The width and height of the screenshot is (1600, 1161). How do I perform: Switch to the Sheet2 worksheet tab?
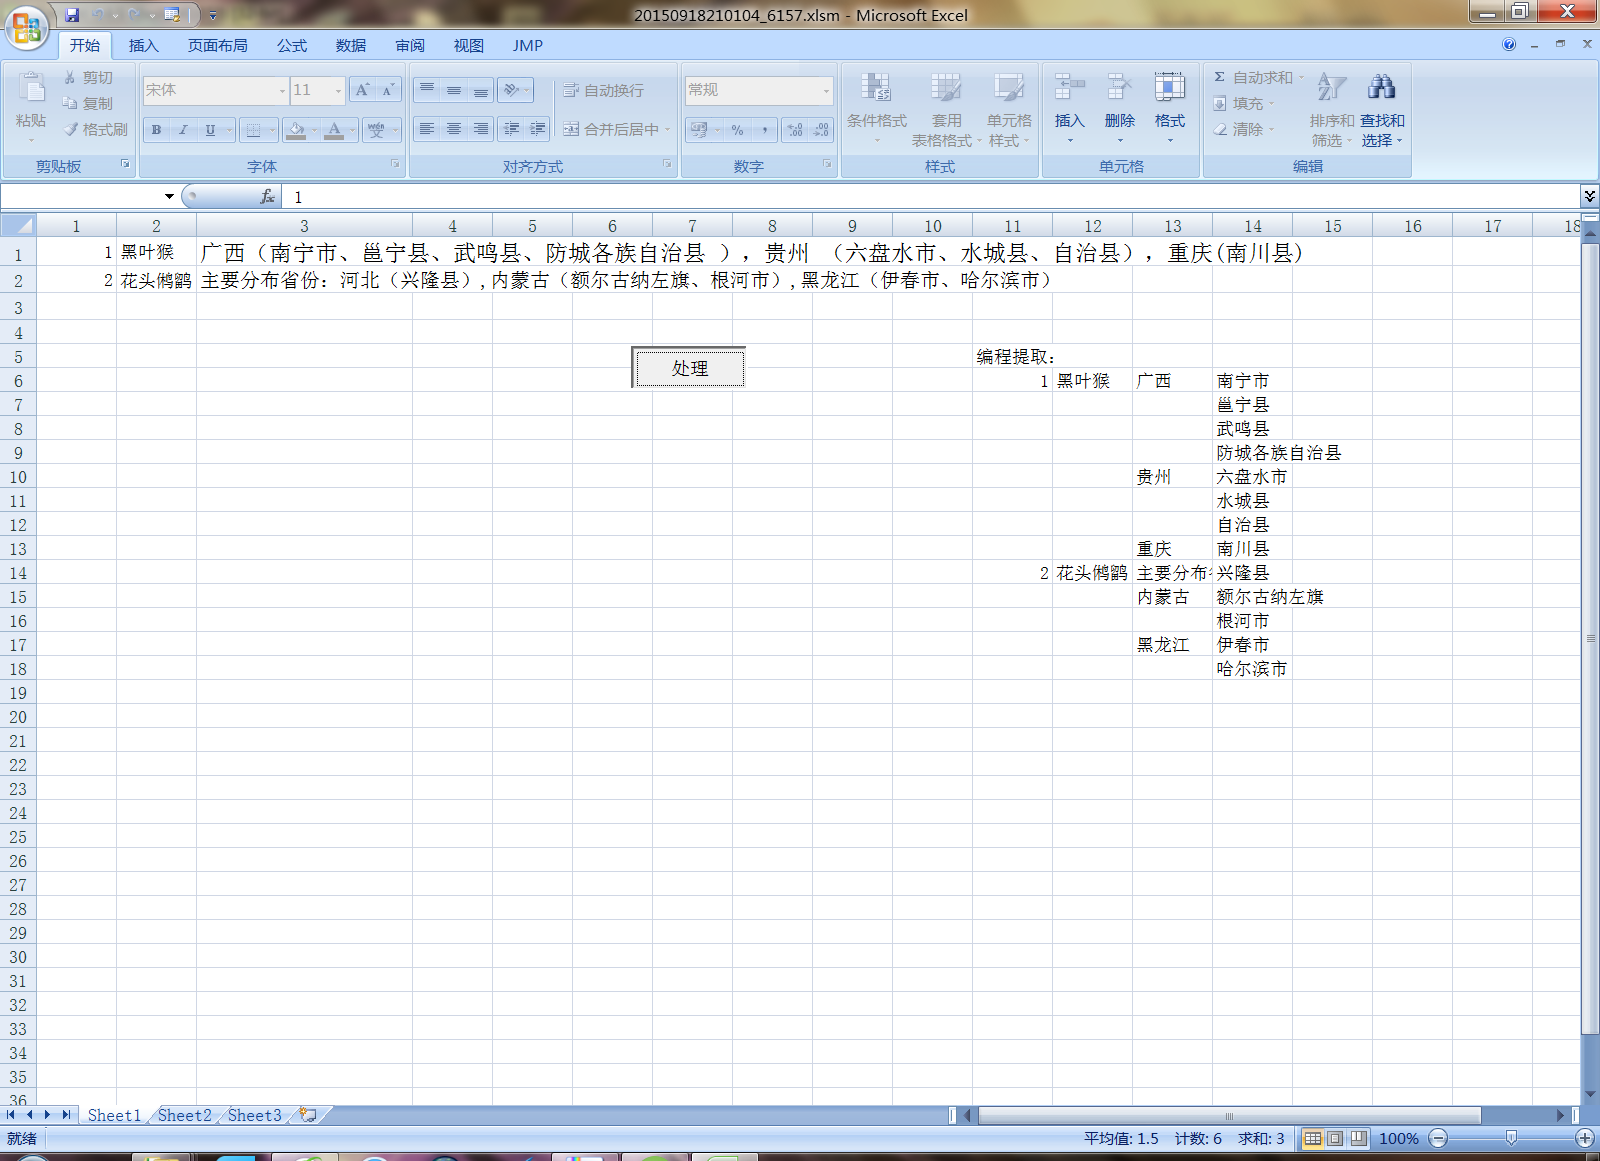click(x=184, y=1115)
